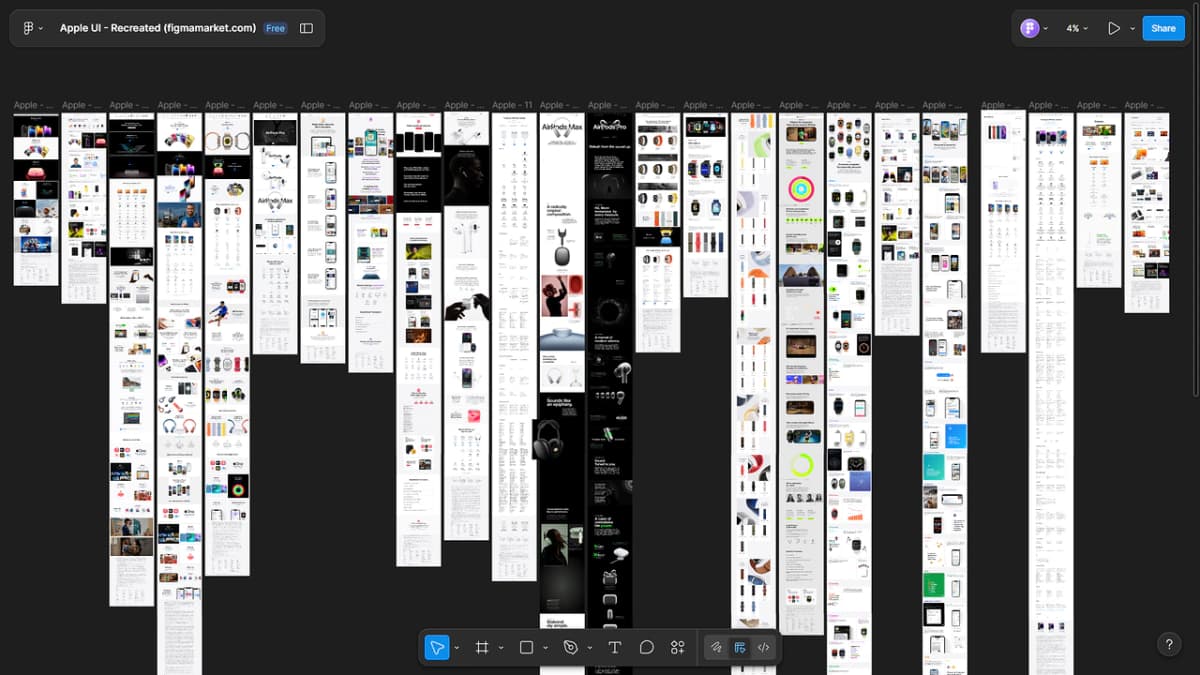Toggle the sidebar panel icon in header
Screen dimensions: 1200x675
point(306,28)
